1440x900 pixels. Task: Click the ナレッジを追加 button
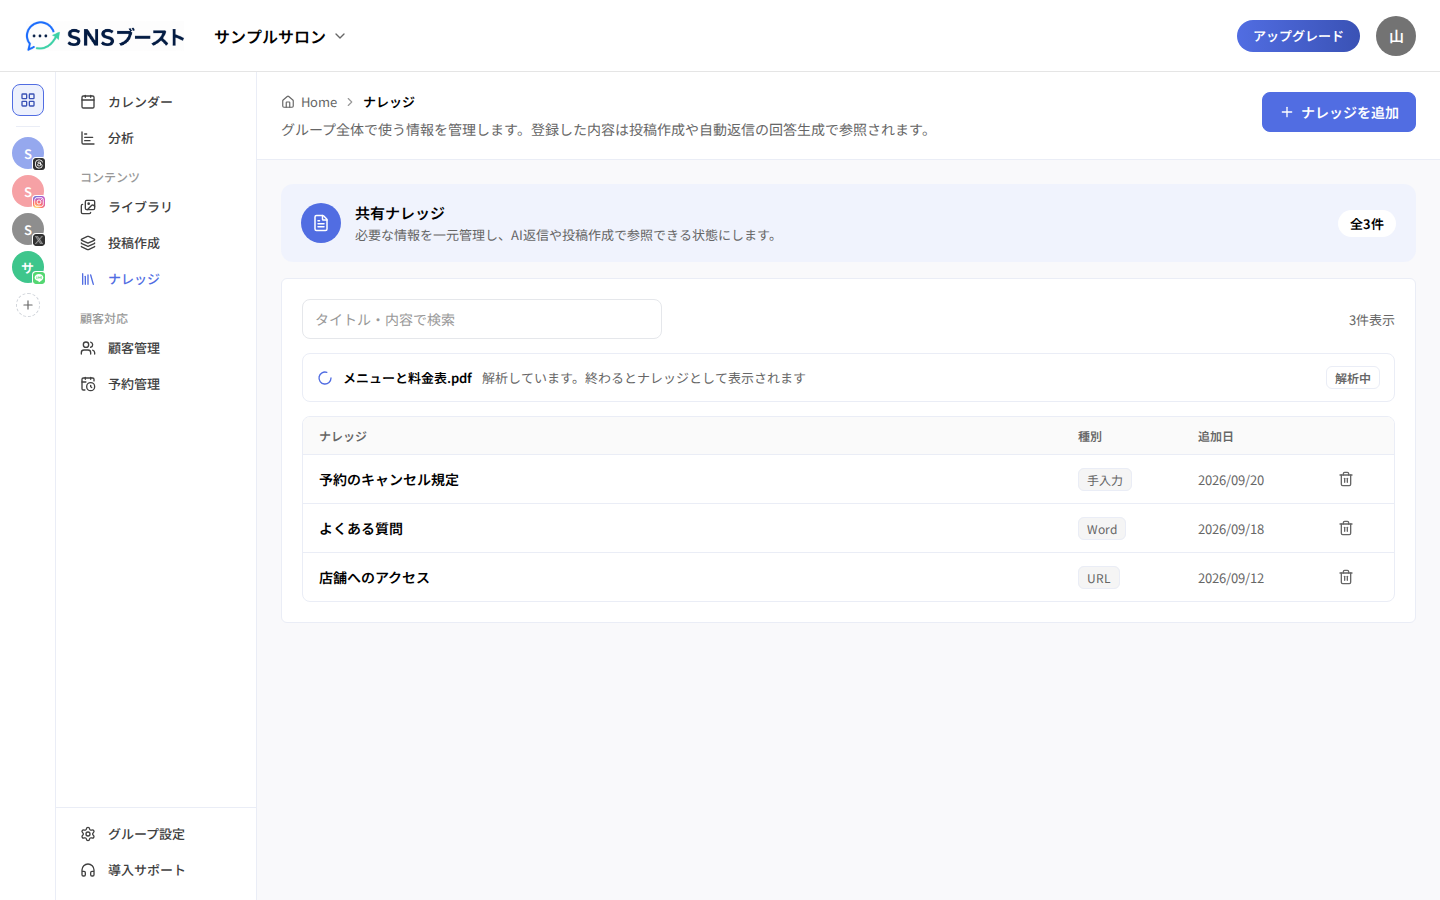[x=1339, y=112]
